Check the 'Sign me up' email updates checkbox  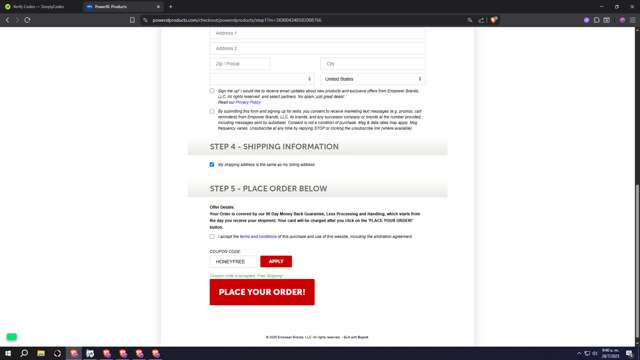212,91
